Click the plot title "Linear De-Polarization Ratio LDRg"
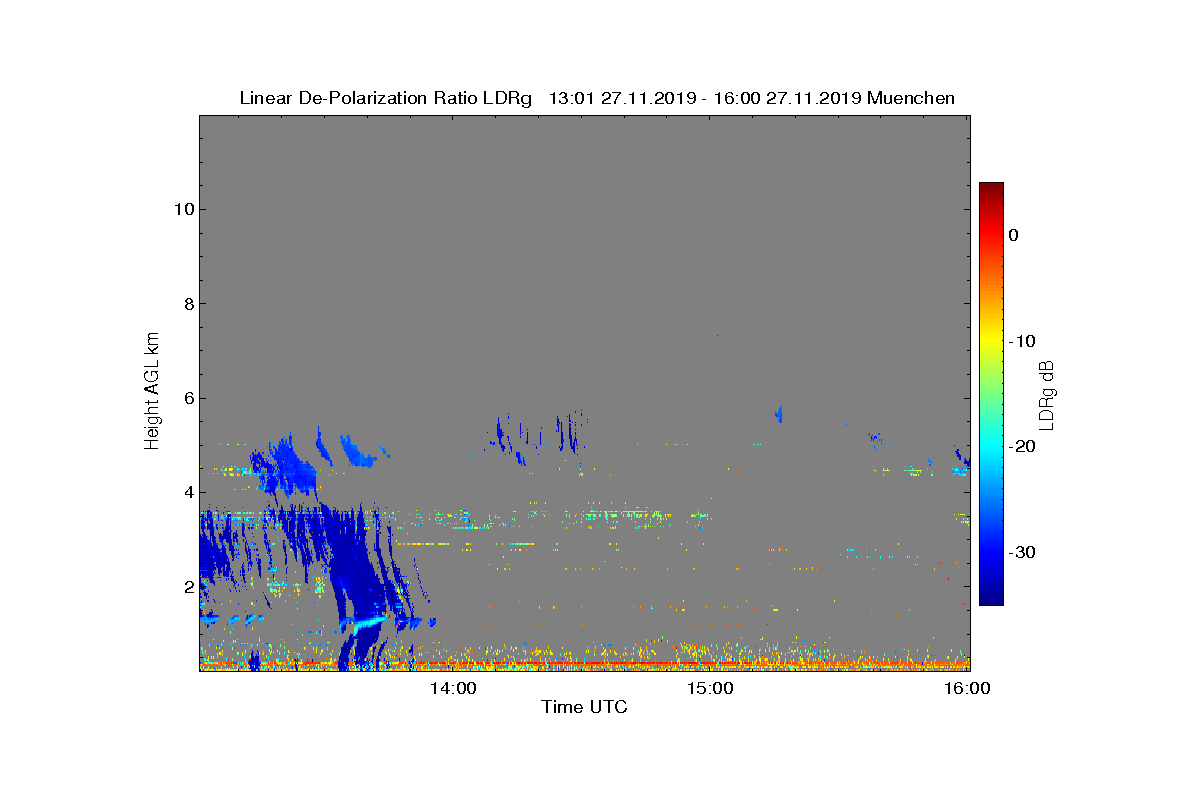Screen dimensions: 1200x800 click(385, 98)
